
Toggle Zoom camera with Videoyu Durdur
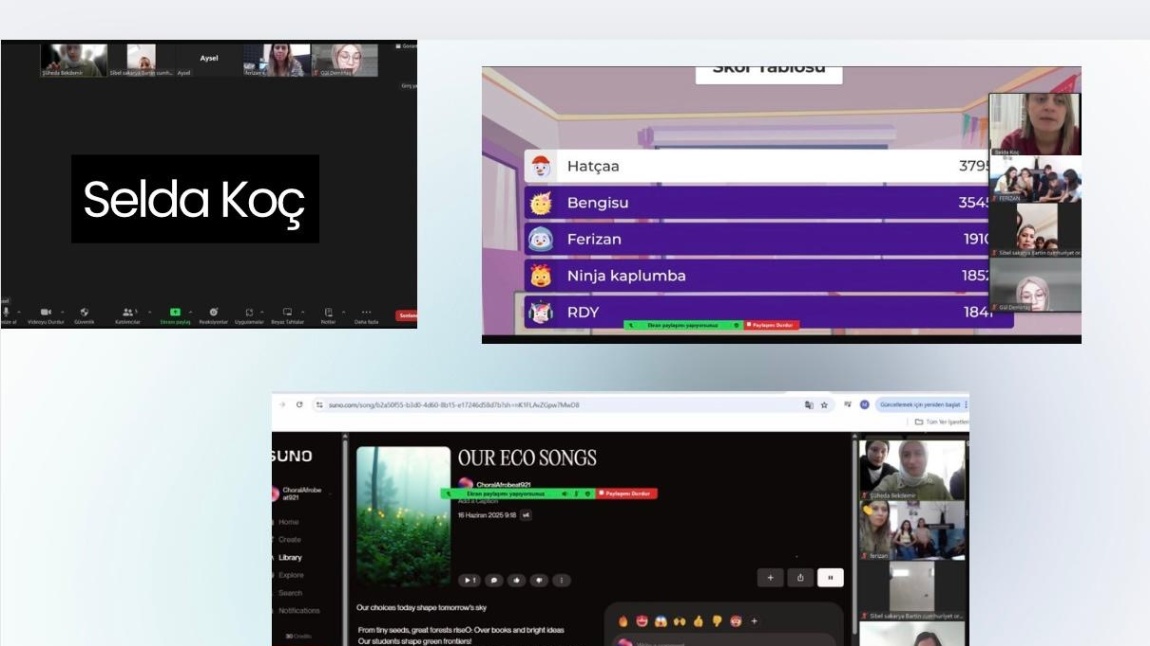click(45, 312)
